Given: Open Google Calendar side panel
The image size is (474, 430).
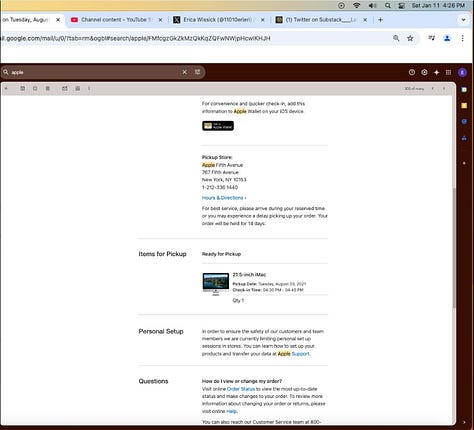Looking at the screenshot, I should coord(464,89).
